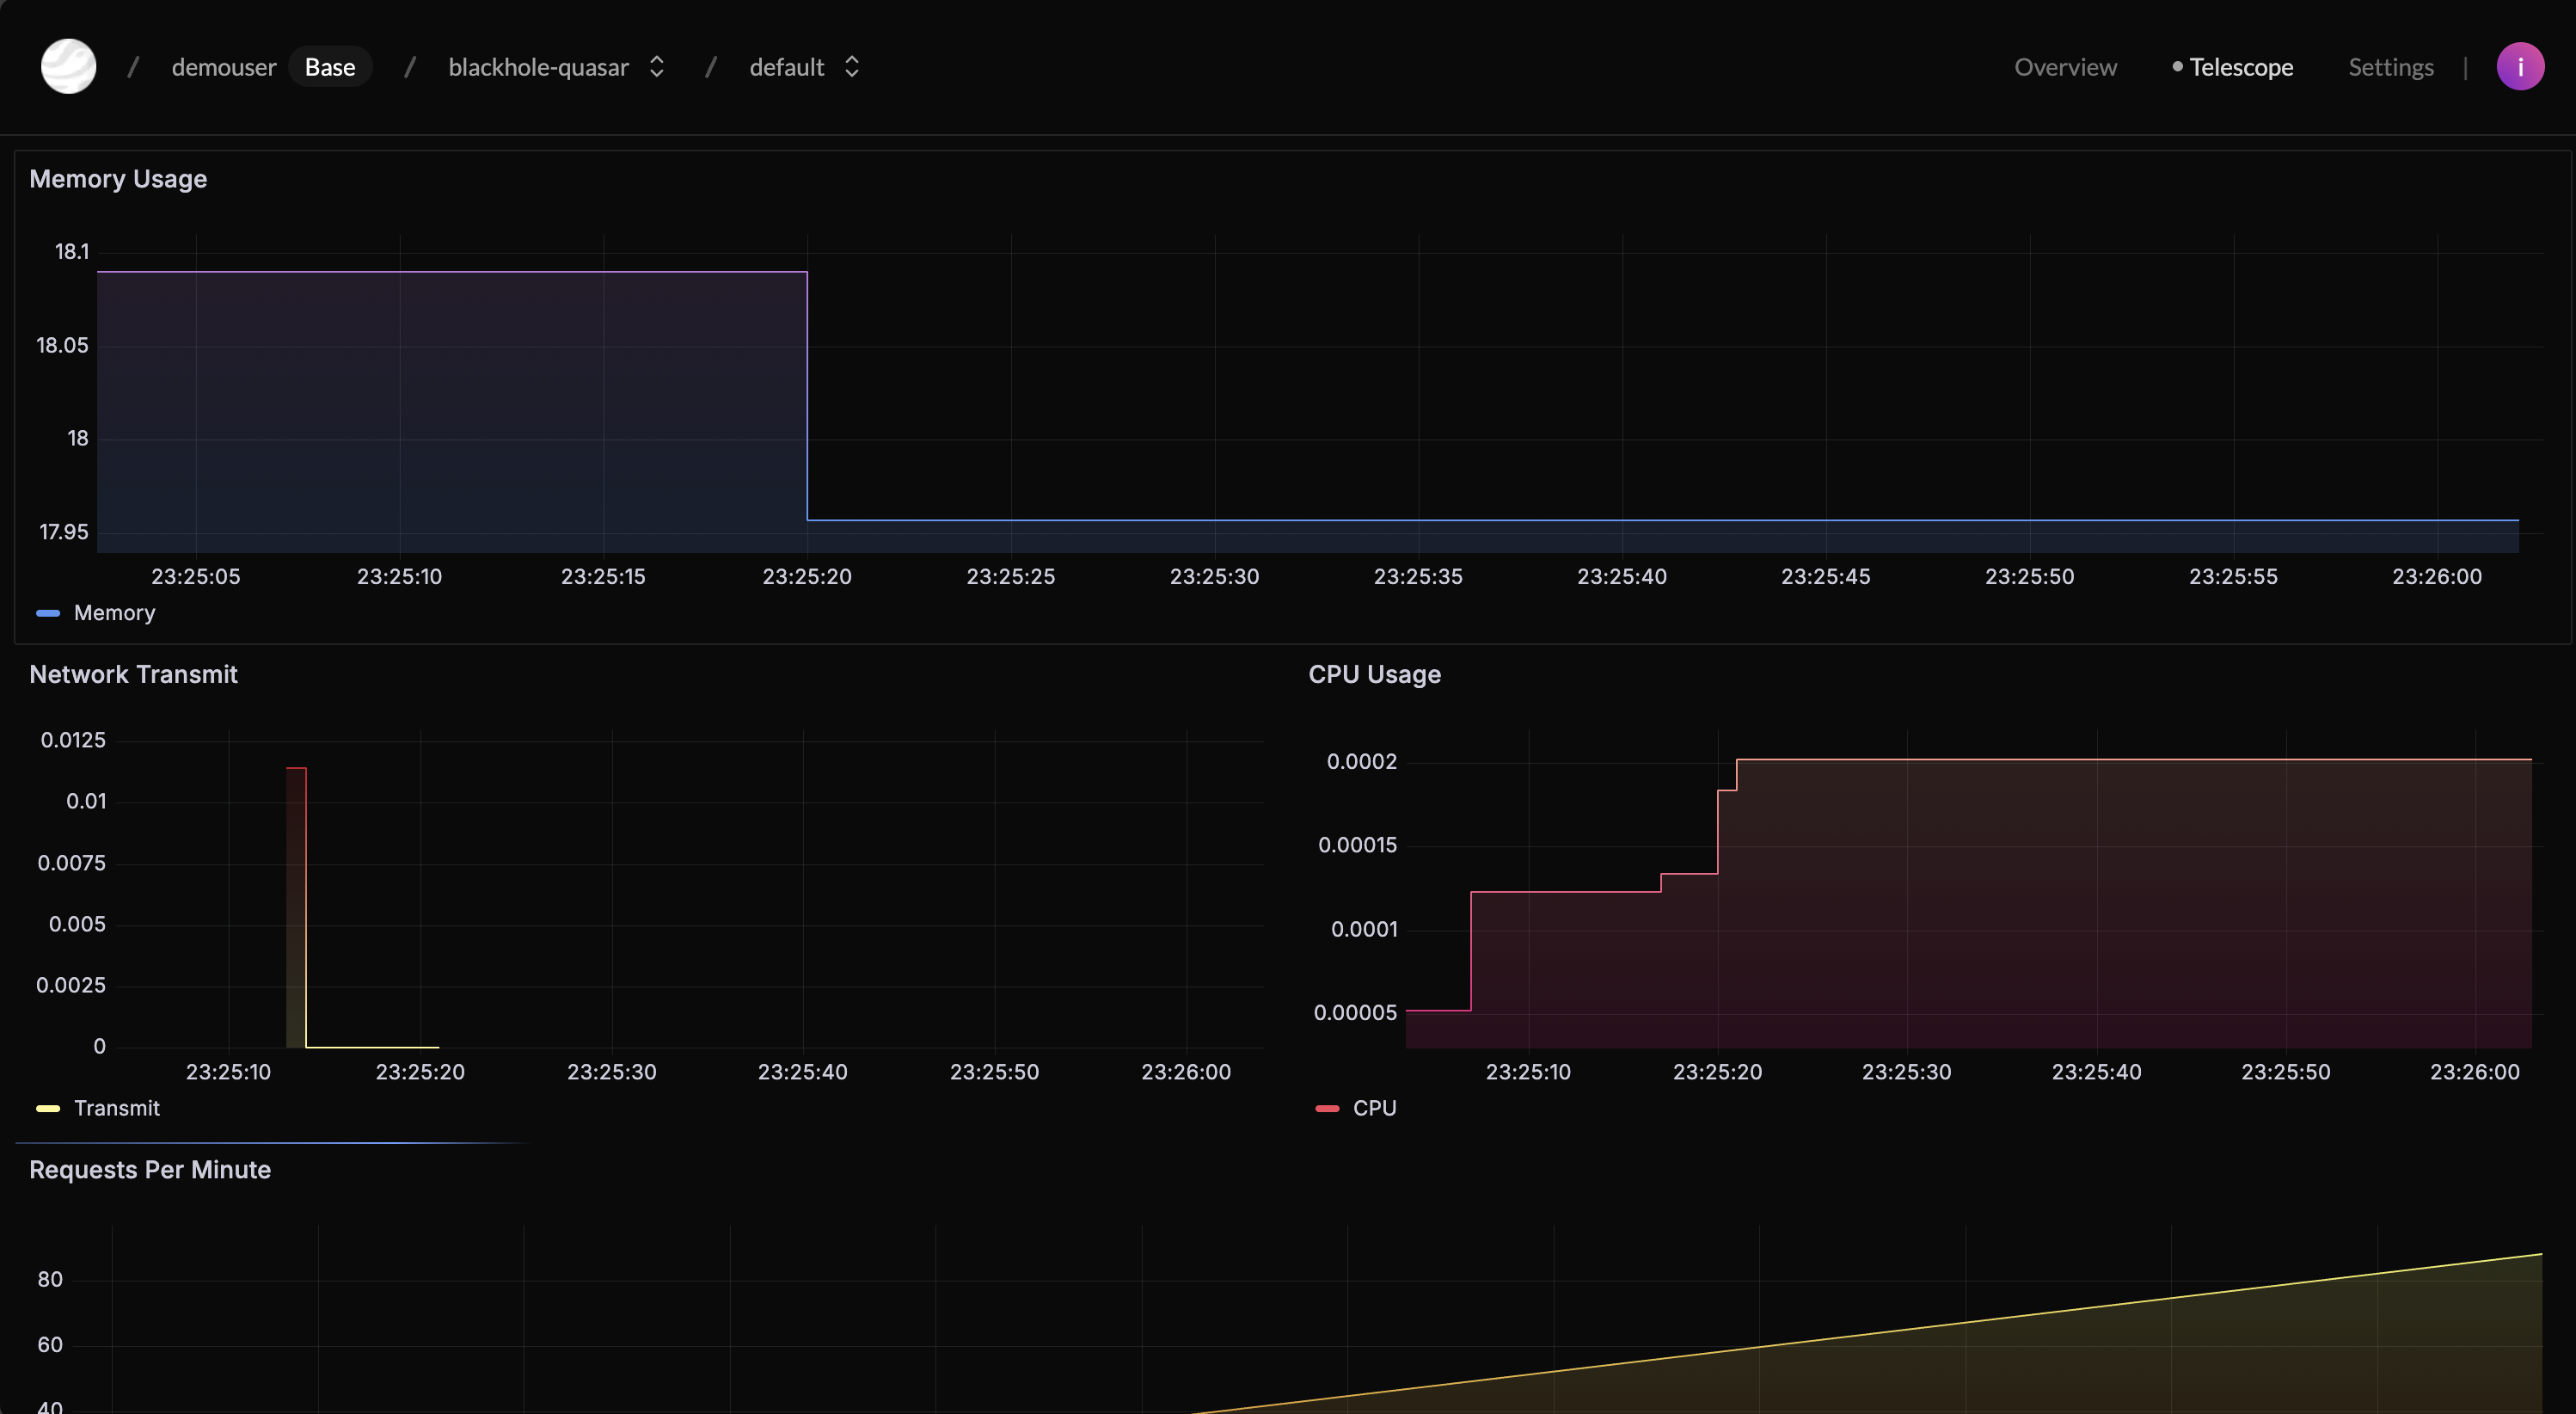Click the 17.95 axis value on Memory chart
Viewport: 2576px width, 1414px height.
[63, 532]
